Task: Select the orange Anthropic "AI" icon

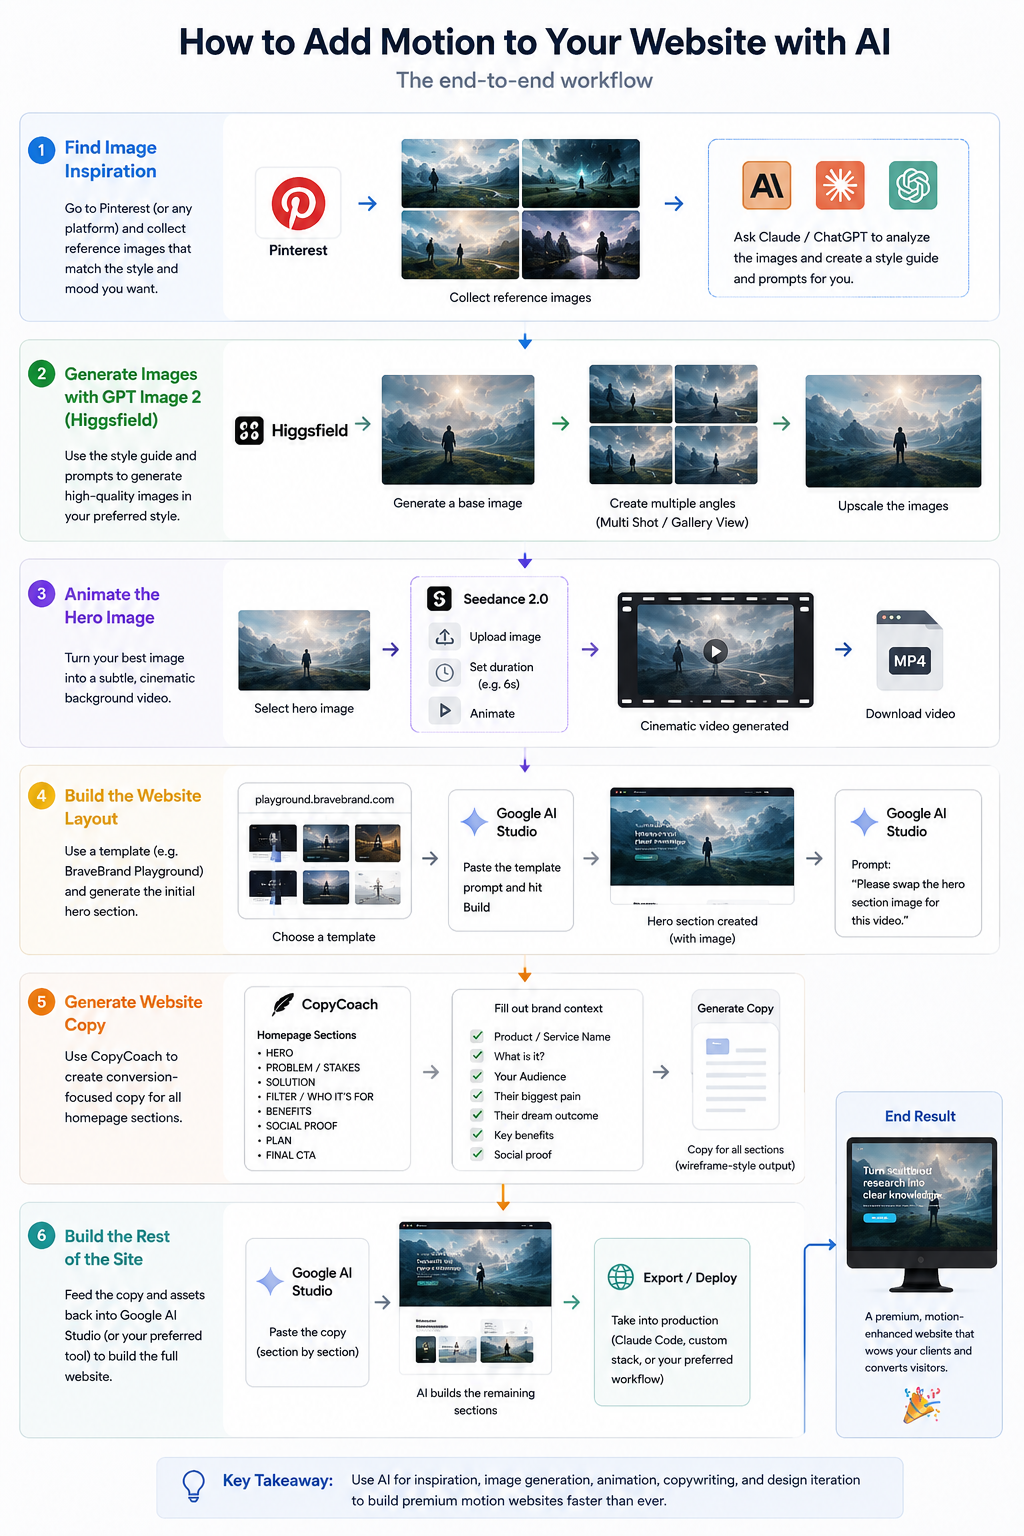Action: tap(767, 185)
